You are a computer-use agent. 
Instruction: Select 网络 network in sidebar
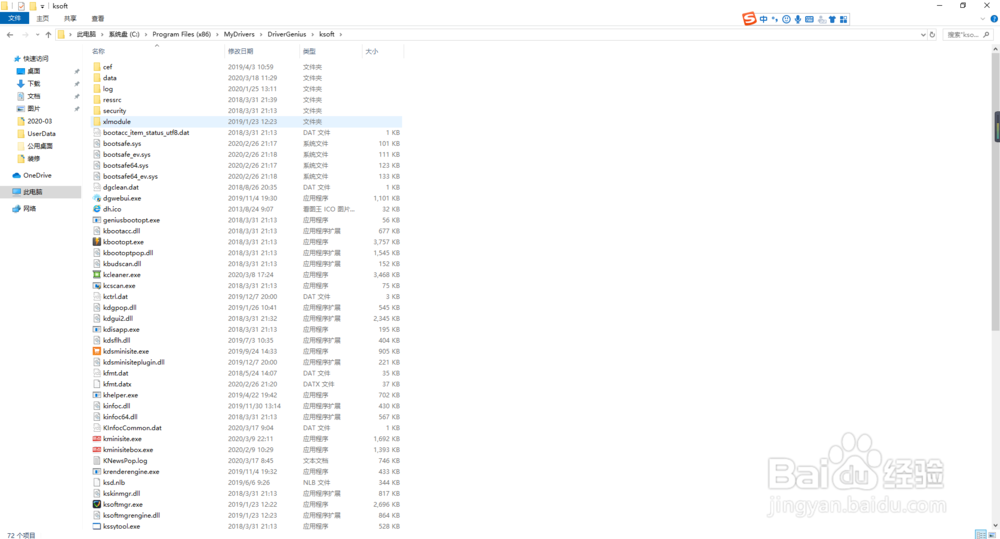click(x=30, y=209)
